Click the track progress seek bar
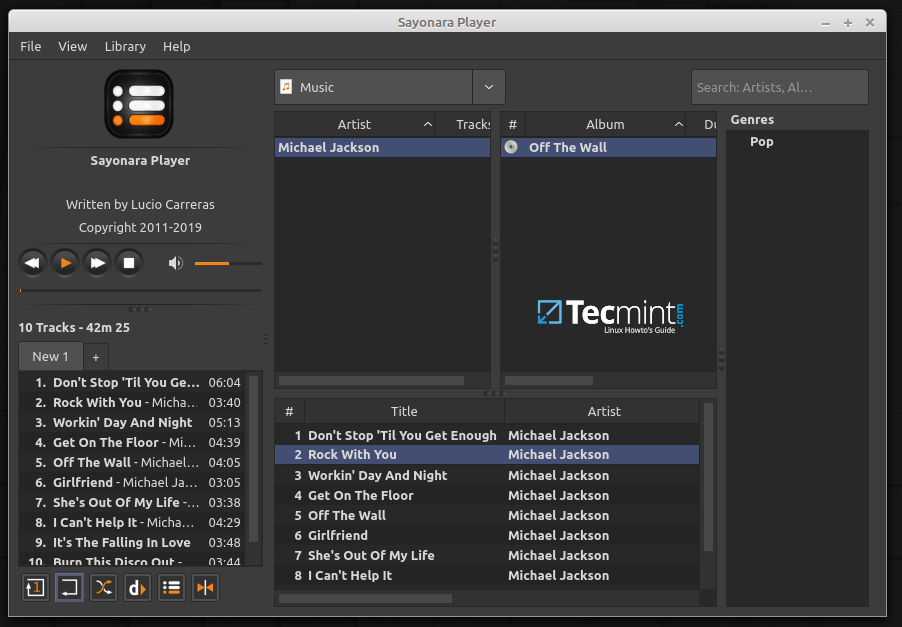Viewport: 902px width, 627px height. (x=140, y=290)
